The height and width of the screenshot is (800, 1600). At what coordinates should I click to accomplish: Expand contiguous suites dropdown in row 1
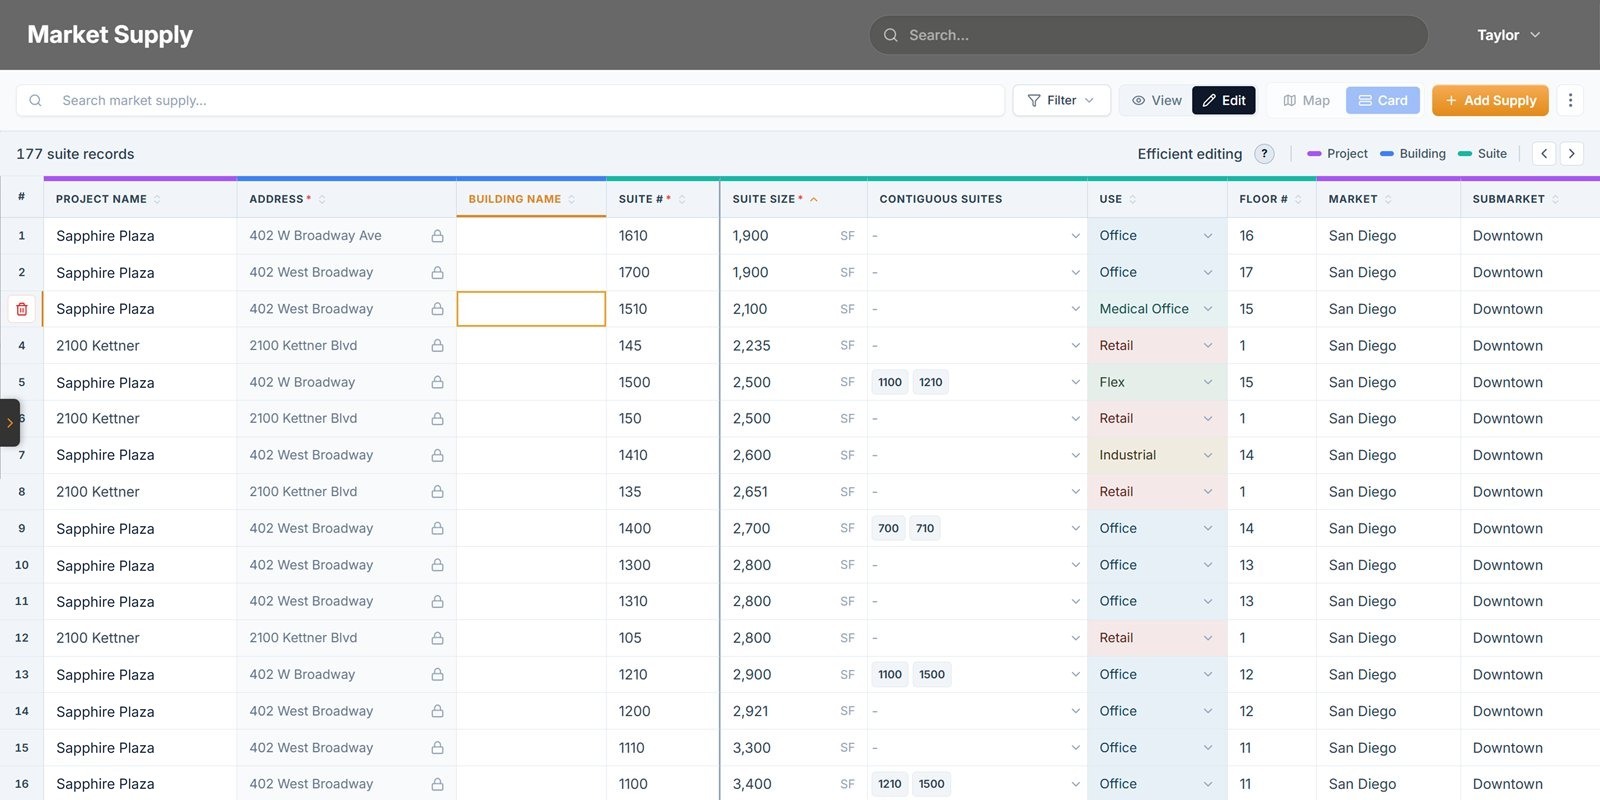[1075, 236]
